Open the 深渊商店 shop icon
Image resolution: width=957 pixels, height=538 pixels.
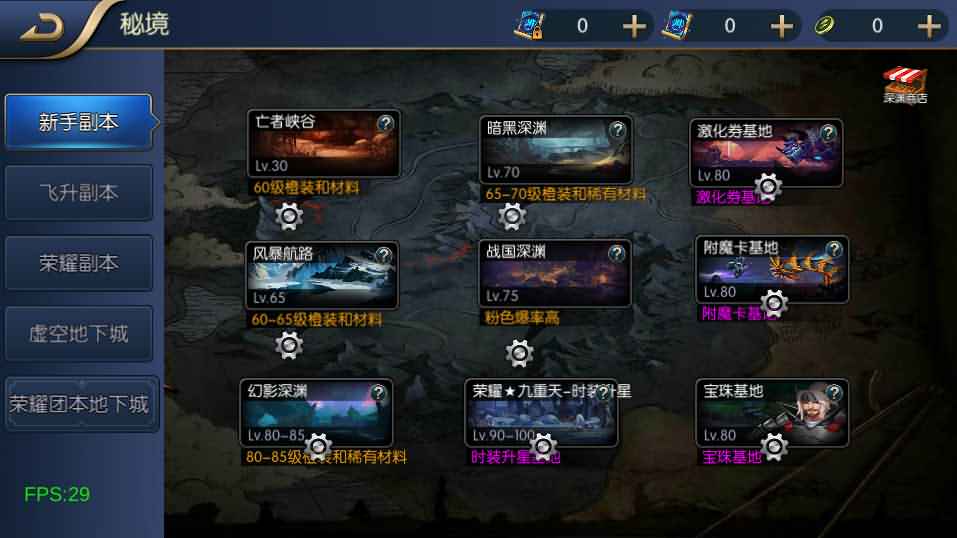[x=905, y=85]
